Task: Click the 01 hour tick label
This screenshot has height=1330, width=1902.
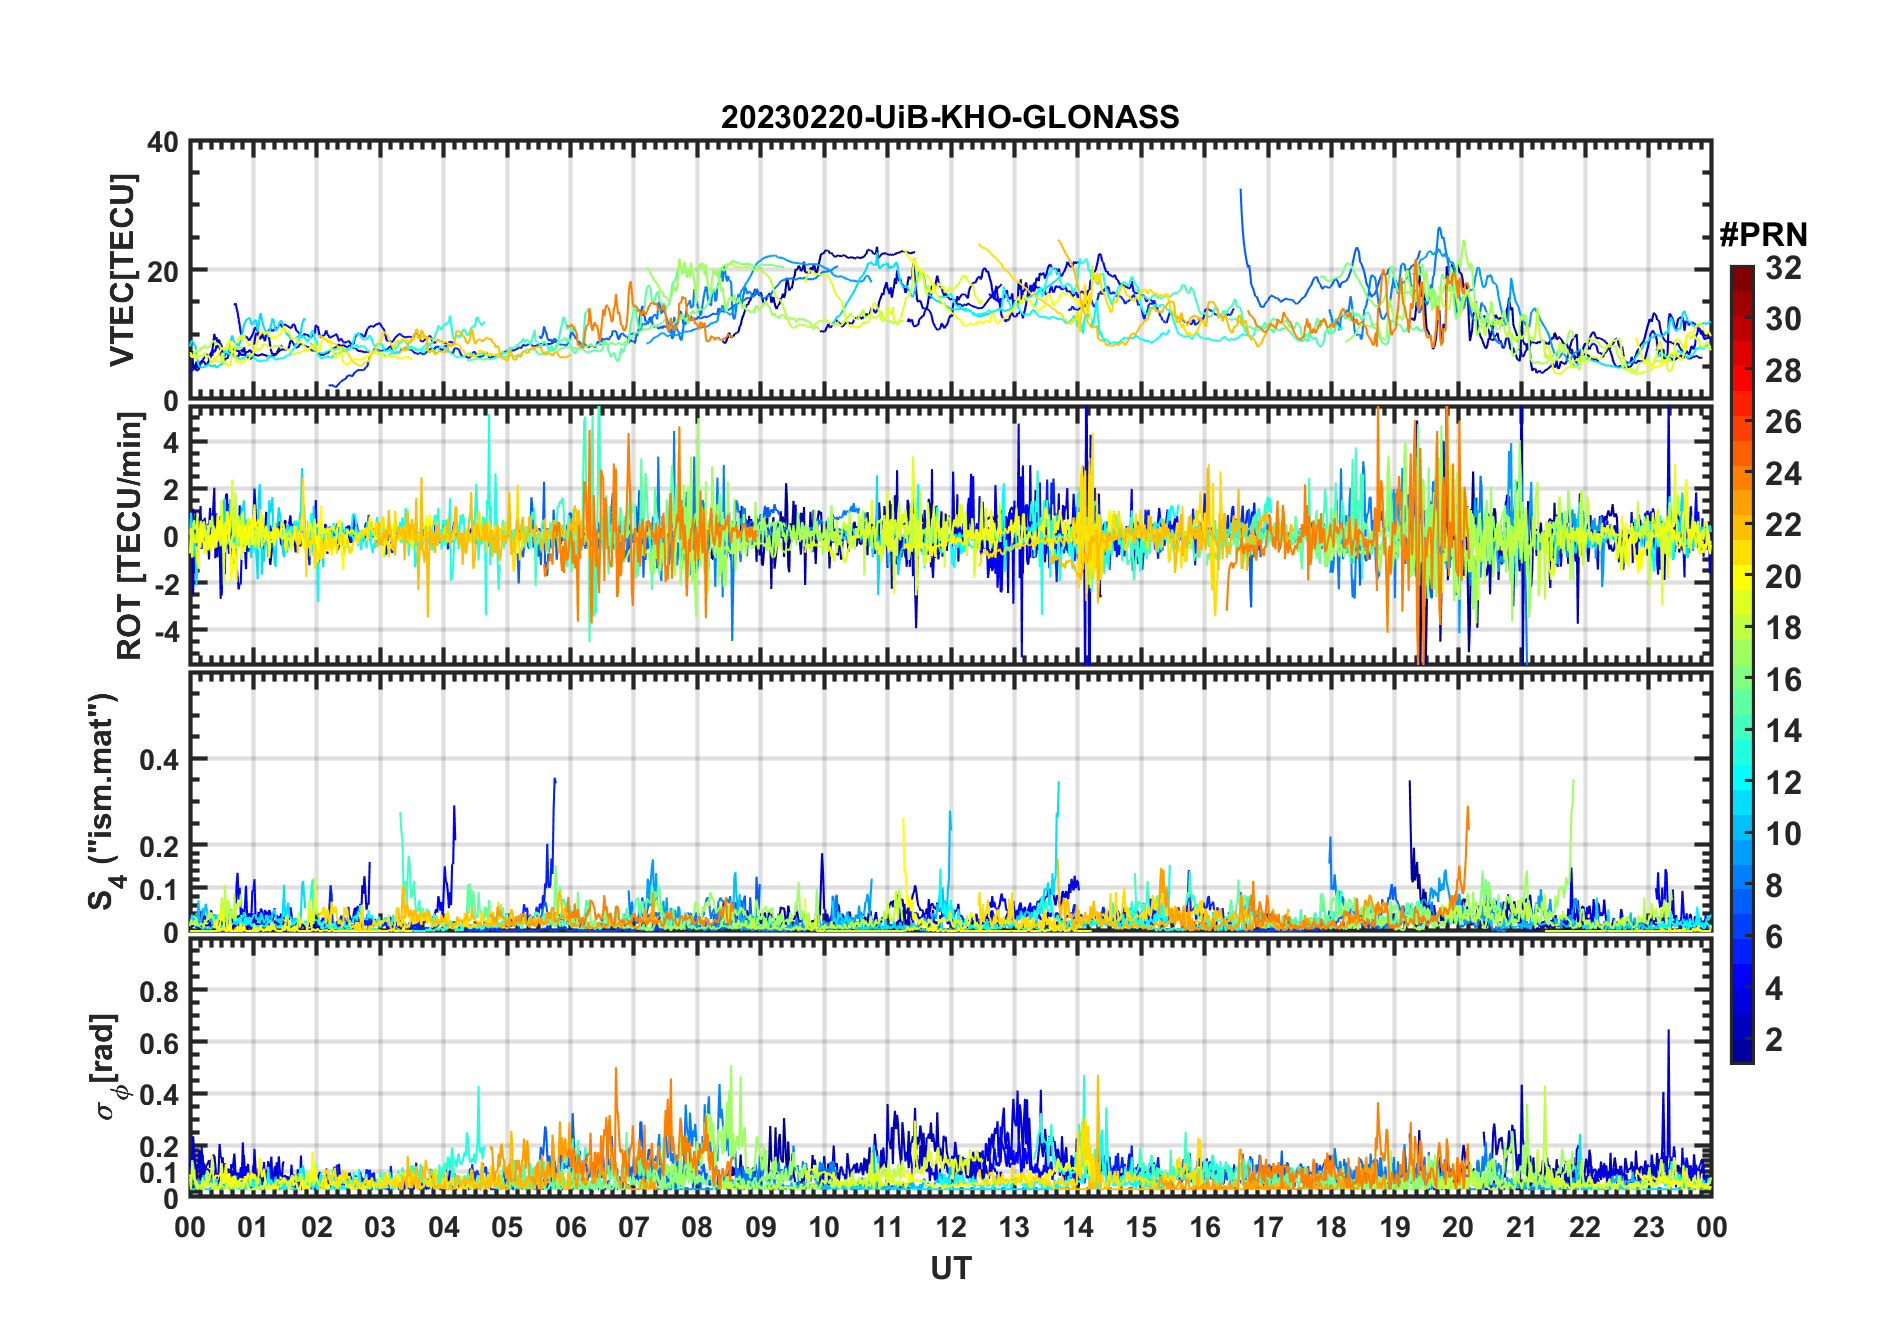Action: 254,1227
